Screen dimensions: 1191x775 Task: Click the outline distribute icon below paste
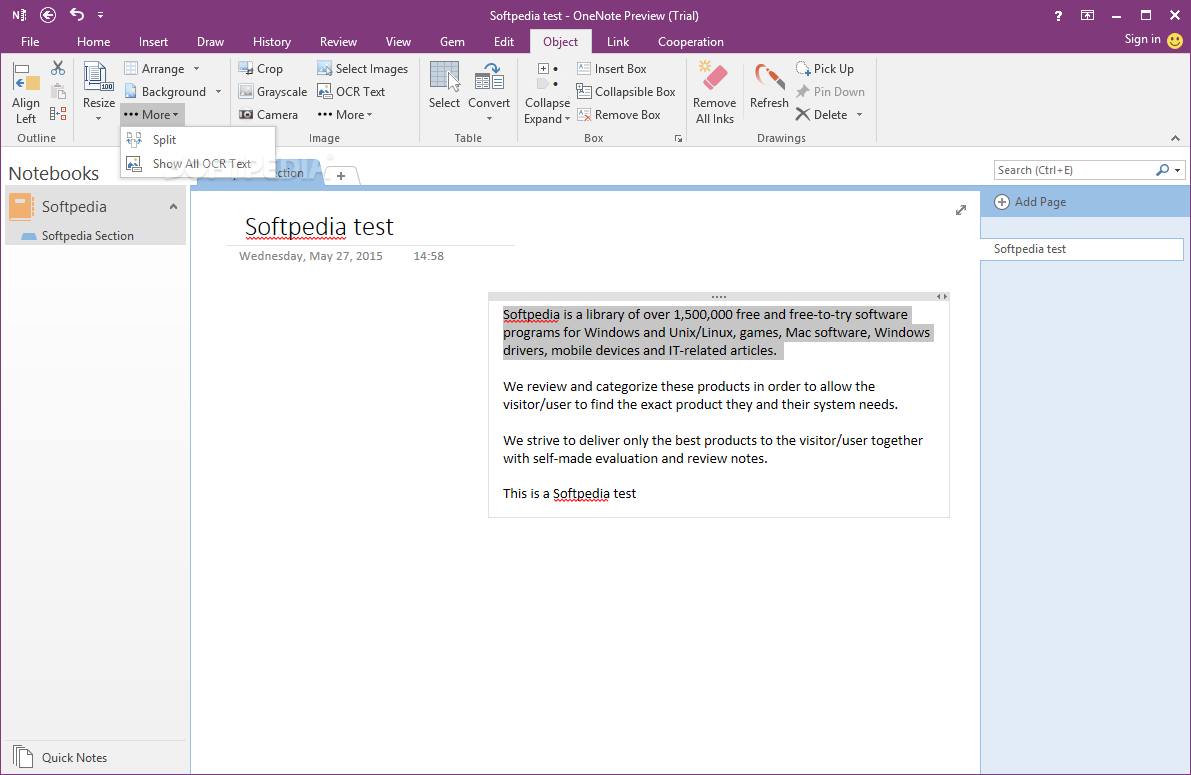click(x=58, y=114)
